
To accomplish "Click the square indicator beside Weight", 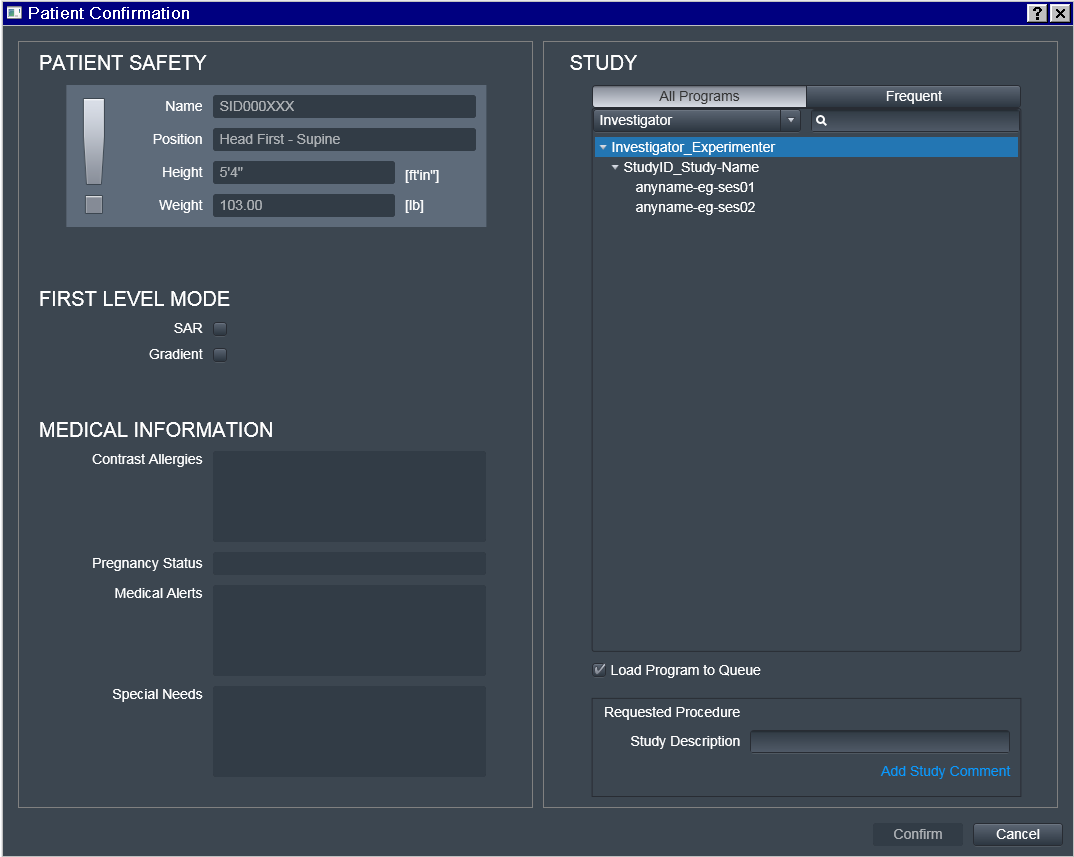I will [x=94, y=205].
